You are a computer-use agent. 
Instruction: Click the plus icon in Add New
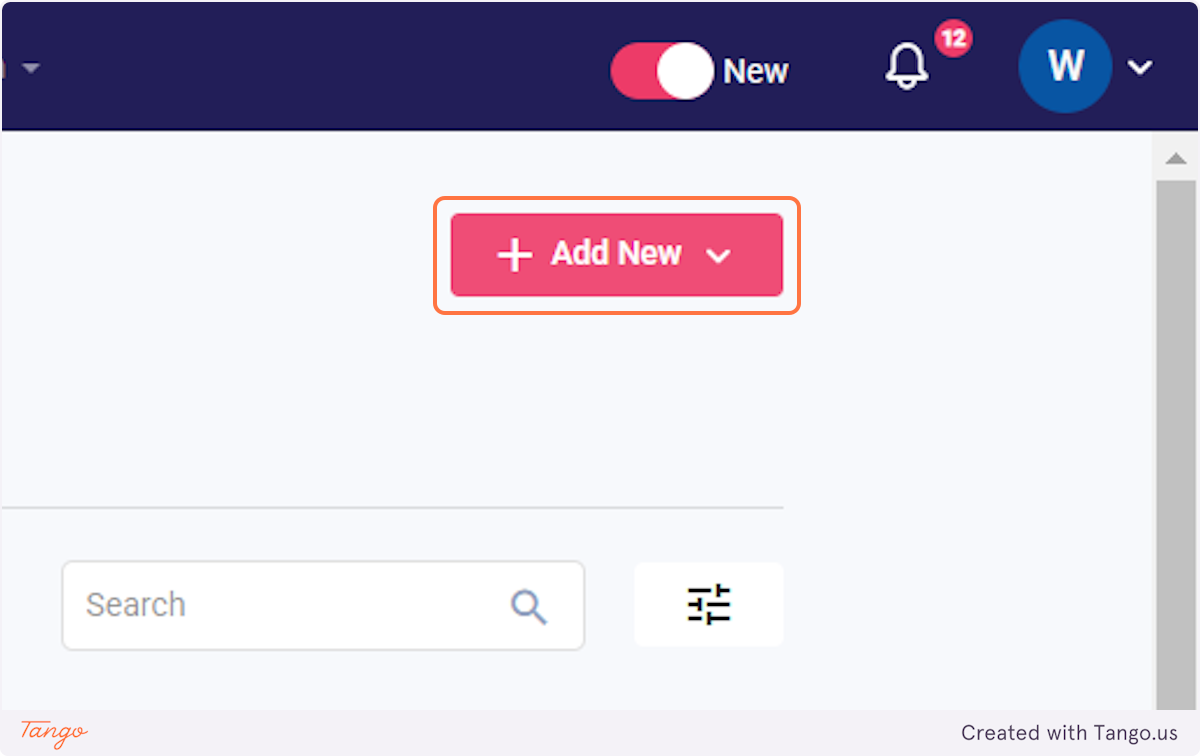click(x=514, y=255)
